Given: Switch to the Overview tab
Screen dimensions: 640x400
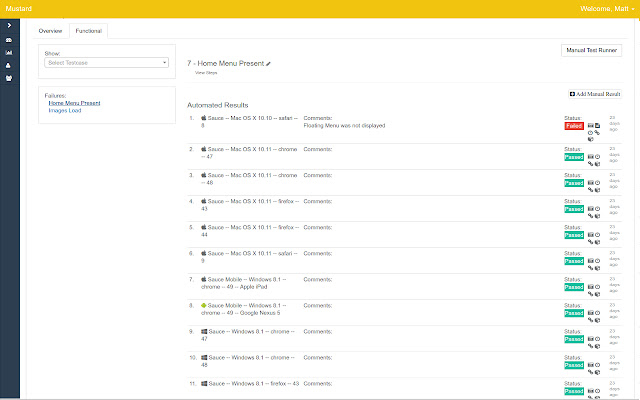Looking at the screenshot, I should (50, 31).
